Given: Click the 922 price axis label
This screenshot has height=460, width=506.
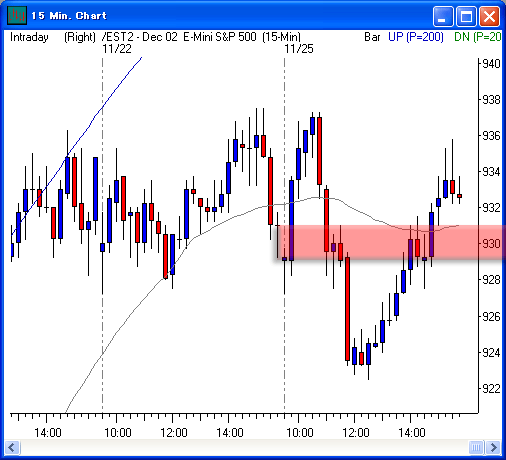Looking at the screenshot, I should point(491,388).
